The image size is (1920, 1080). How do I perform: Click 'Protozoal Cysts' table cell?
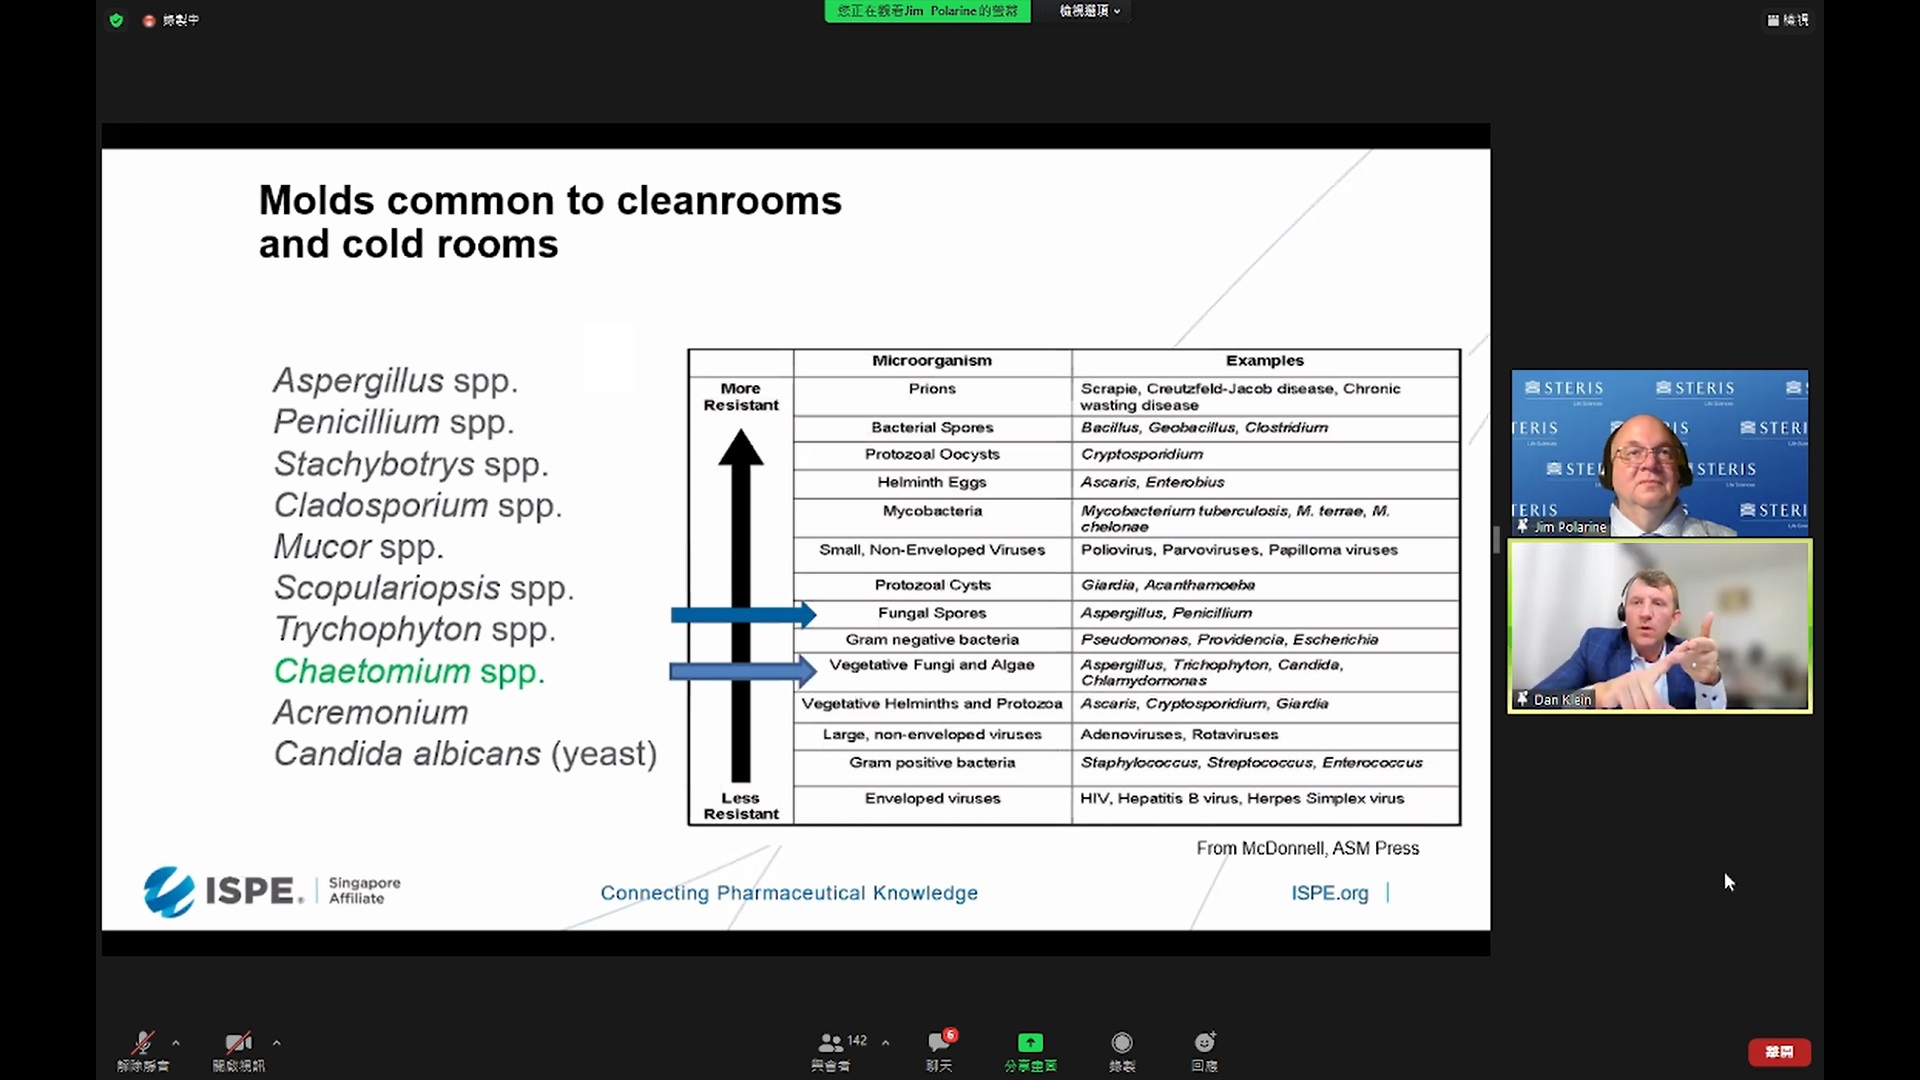(932, 585)
